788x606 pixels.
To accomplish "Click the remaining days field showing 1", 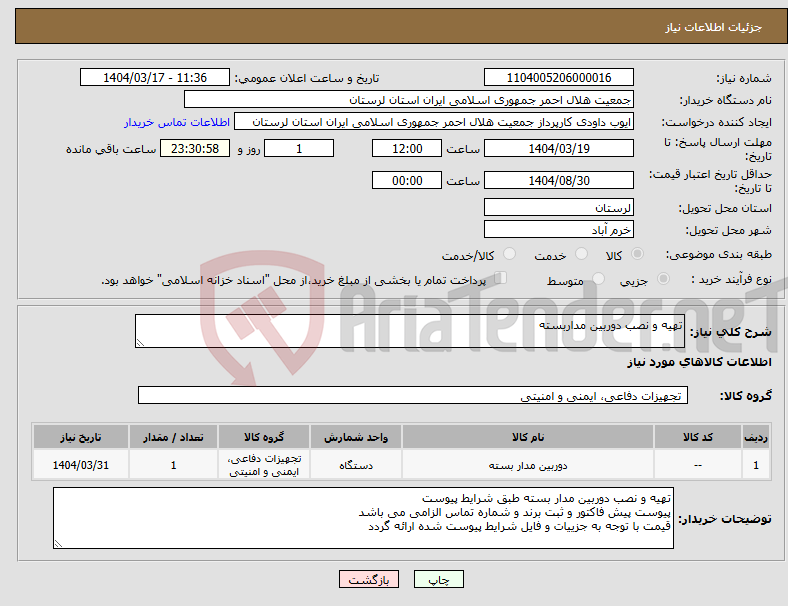I will coord(299,148).
